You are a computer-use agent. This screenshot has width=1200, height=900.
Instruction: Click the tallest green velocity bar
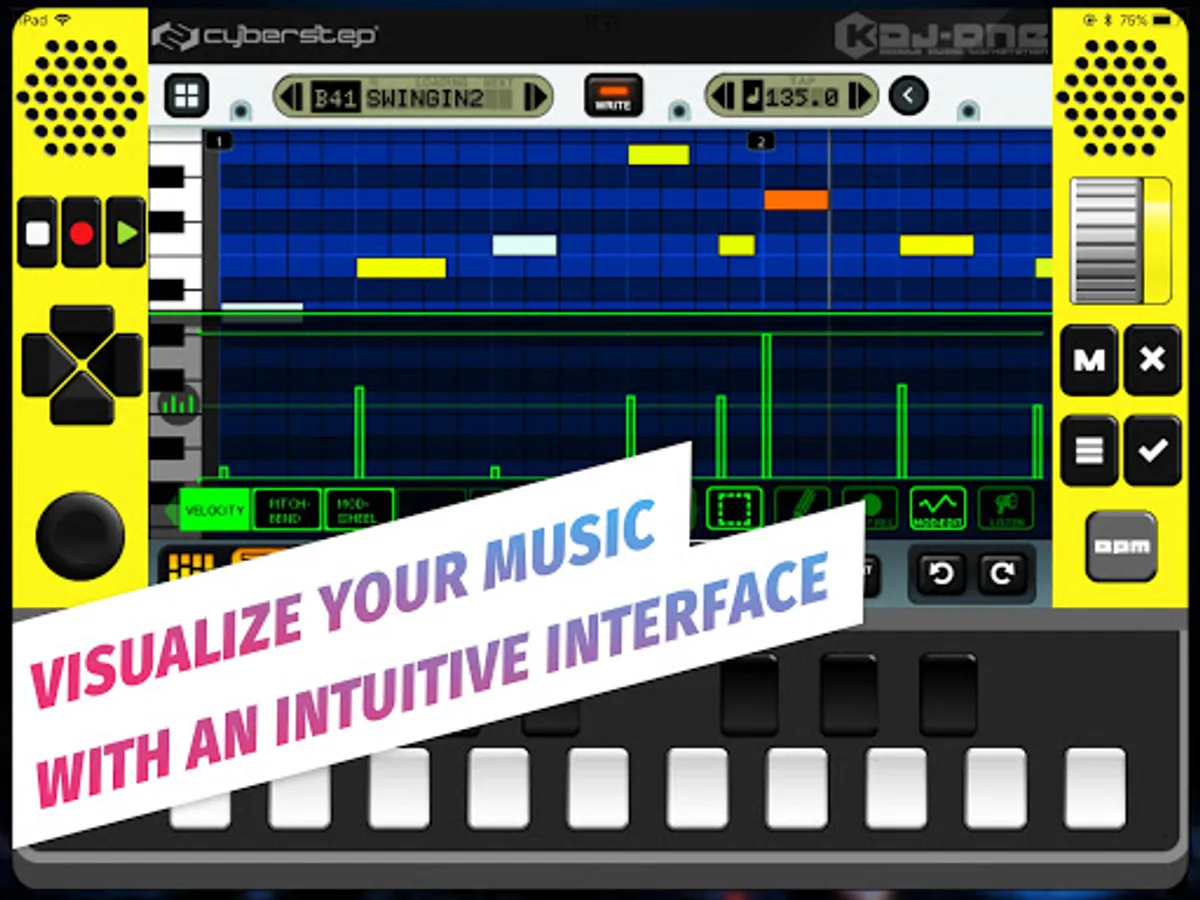766,406
